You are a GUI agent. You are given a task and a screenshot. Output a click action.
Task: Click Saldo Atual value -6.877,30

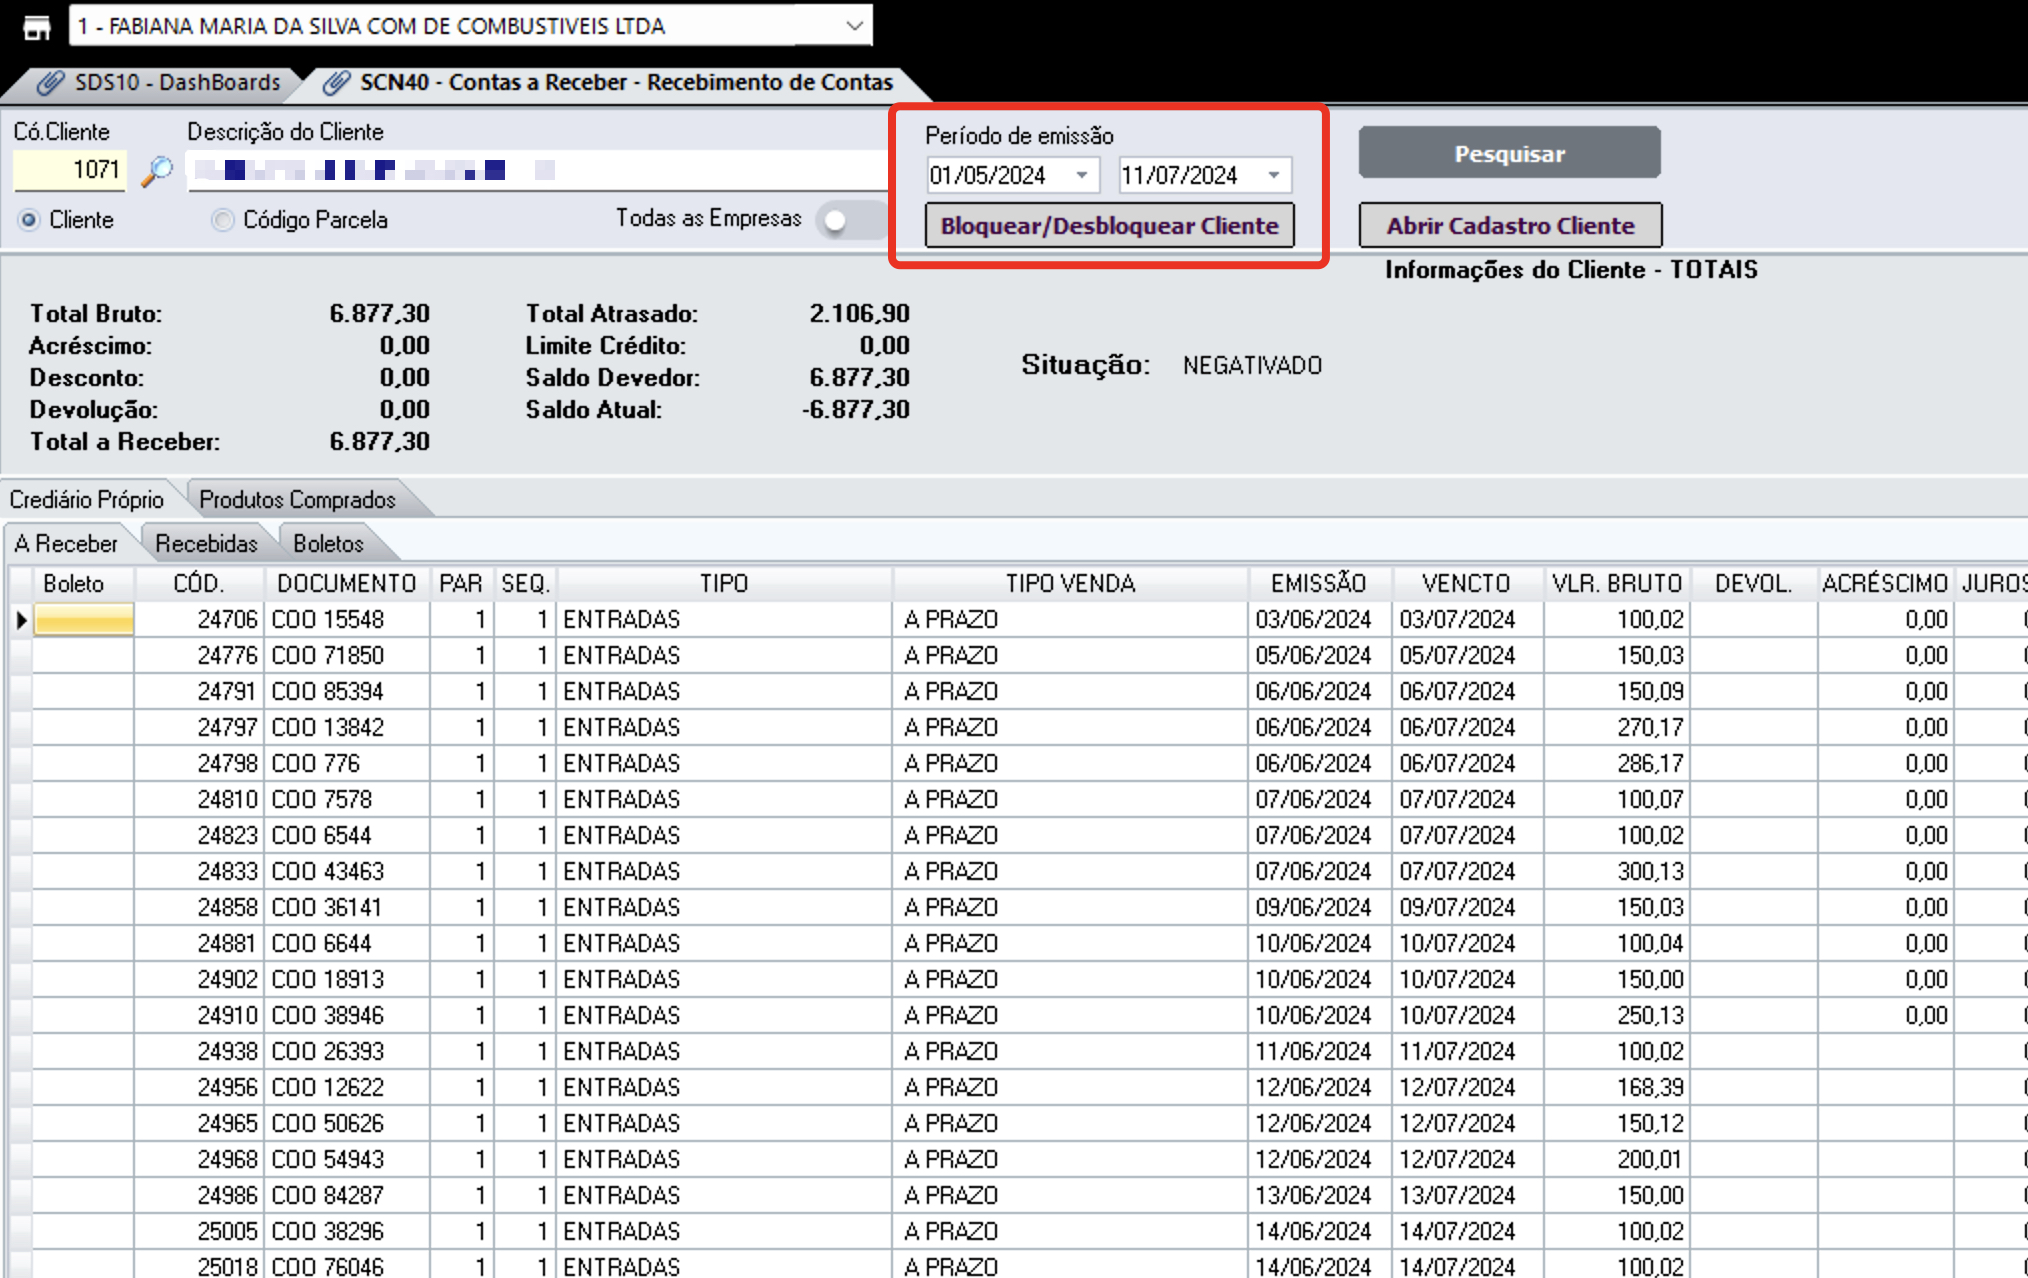856,410
